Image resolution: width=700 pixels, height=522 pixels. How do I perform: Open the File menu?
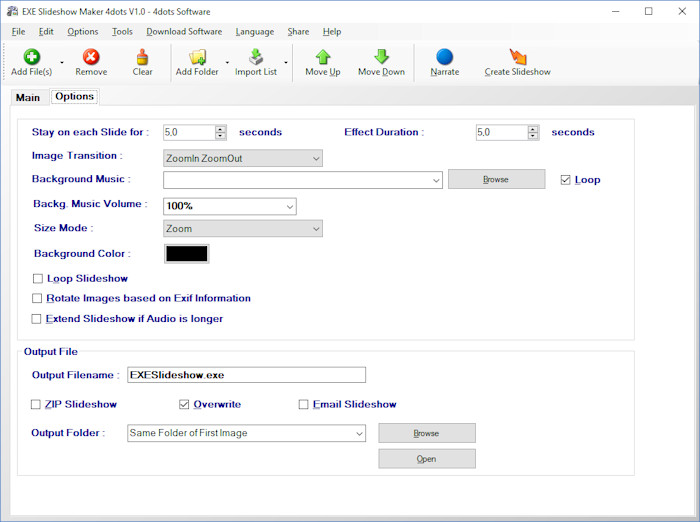tap(18, 32)
